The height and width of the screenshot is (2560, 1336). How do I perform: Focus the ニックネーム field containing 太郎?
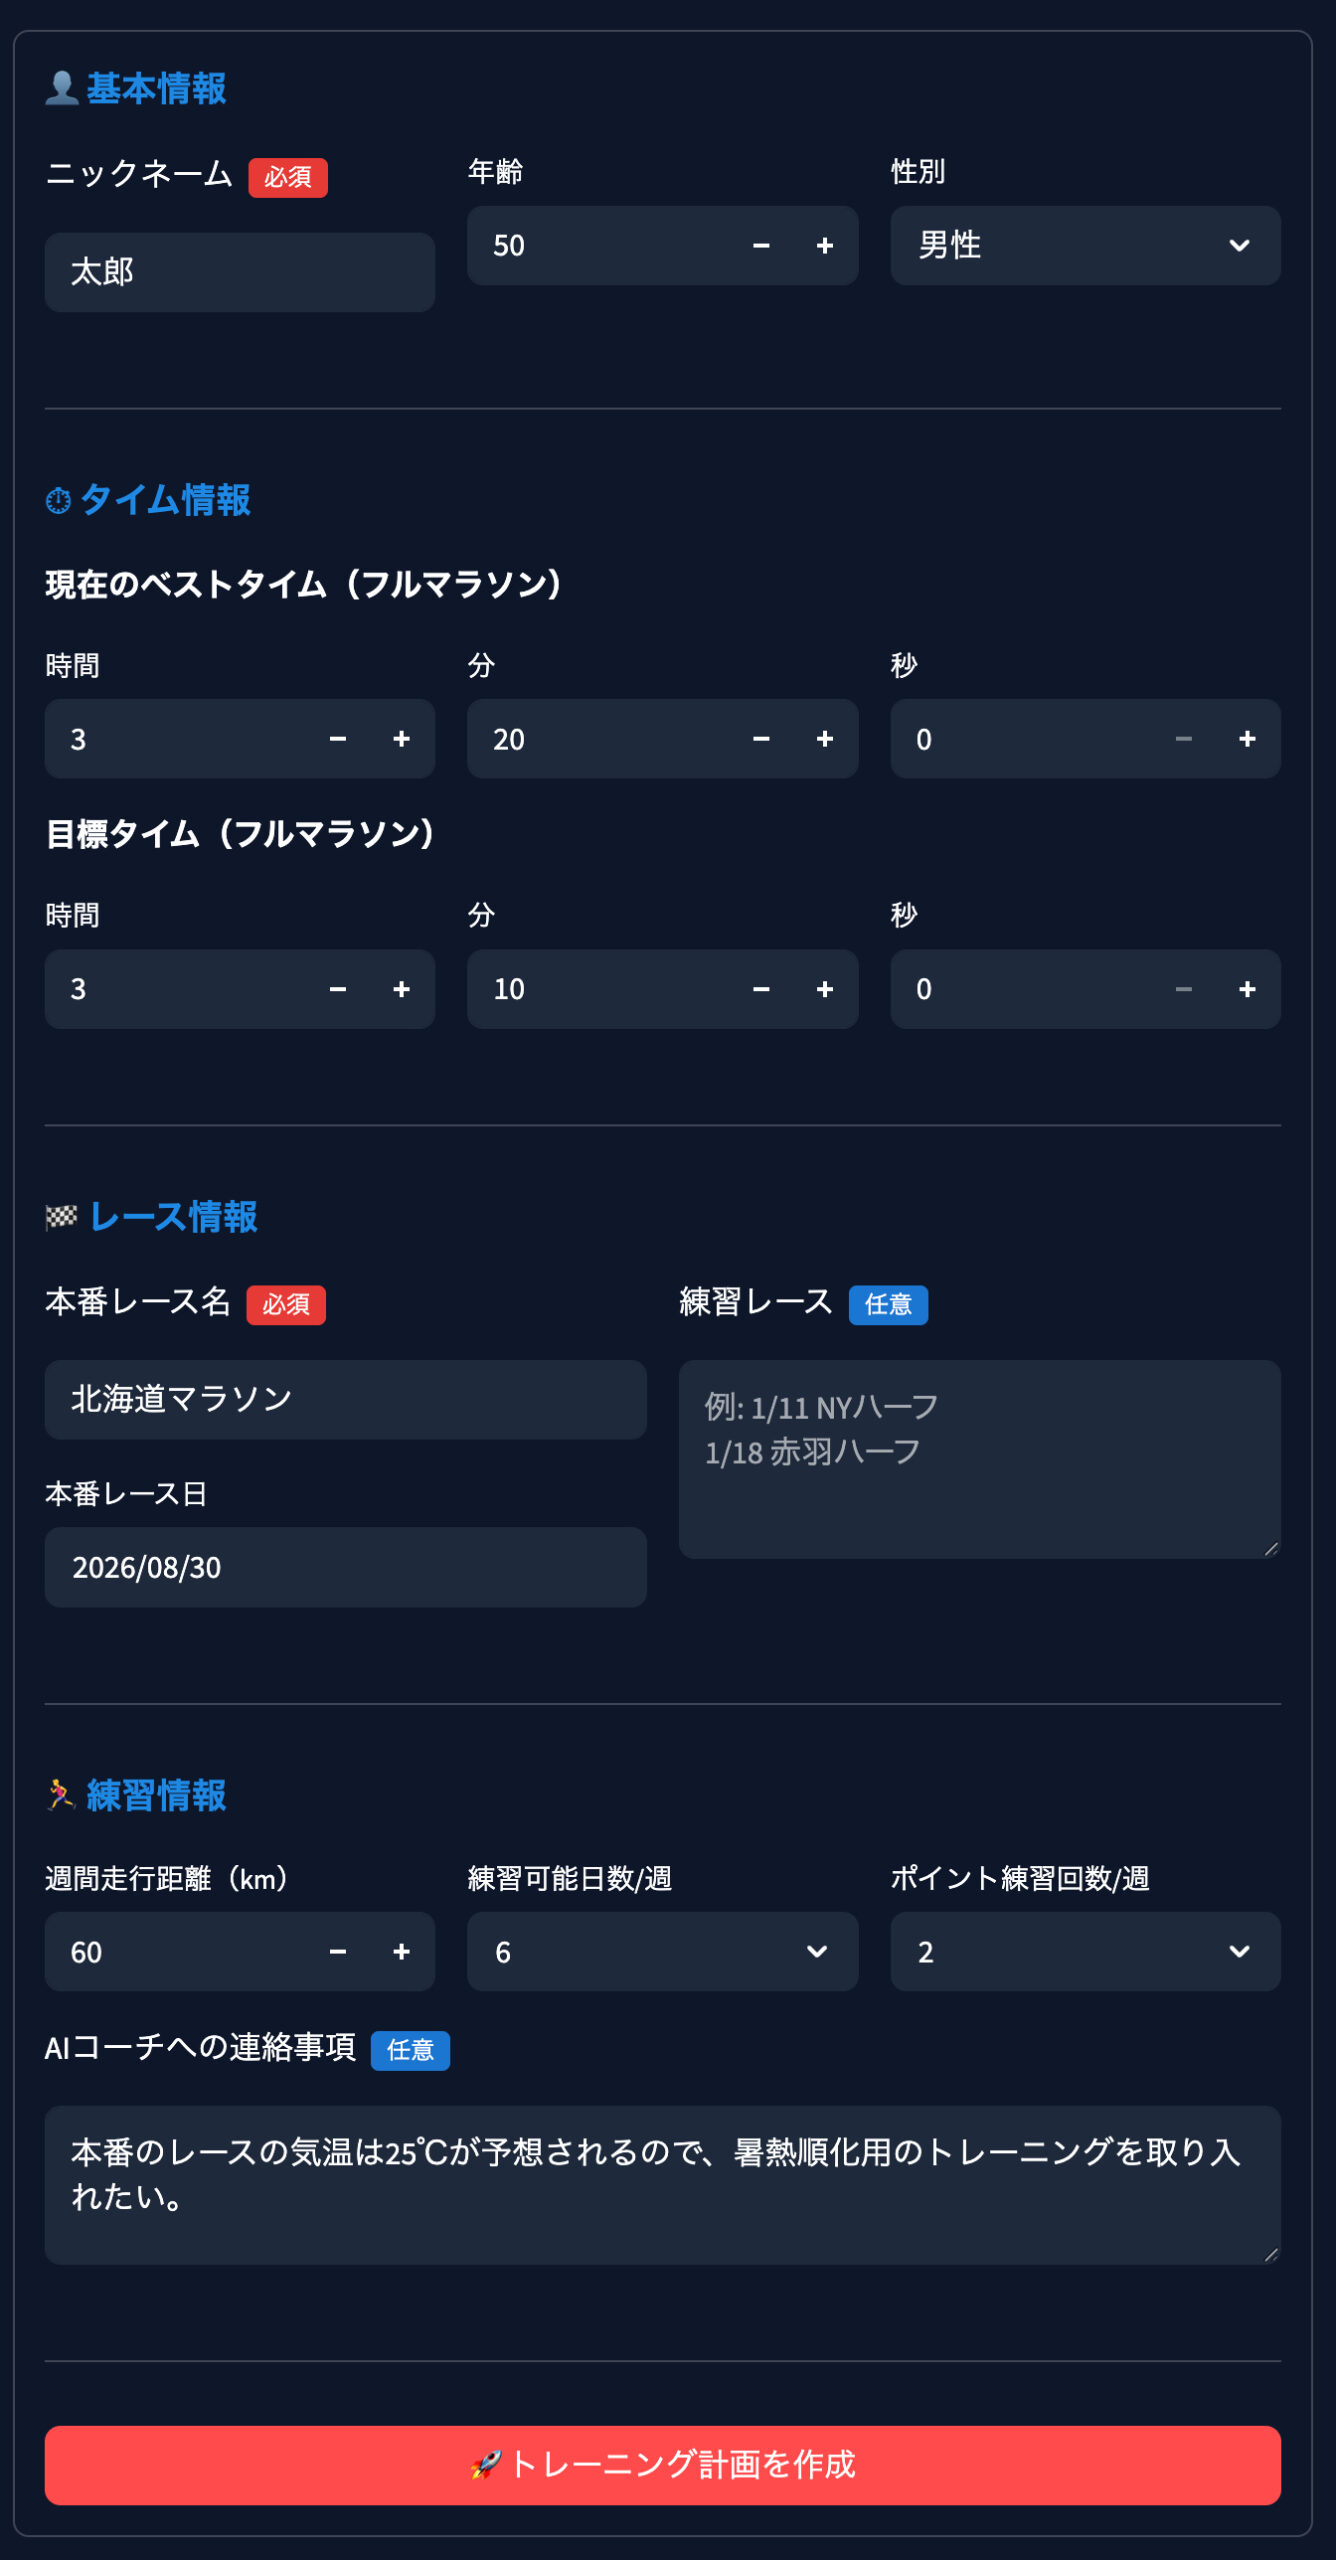(x=240, y=272)
